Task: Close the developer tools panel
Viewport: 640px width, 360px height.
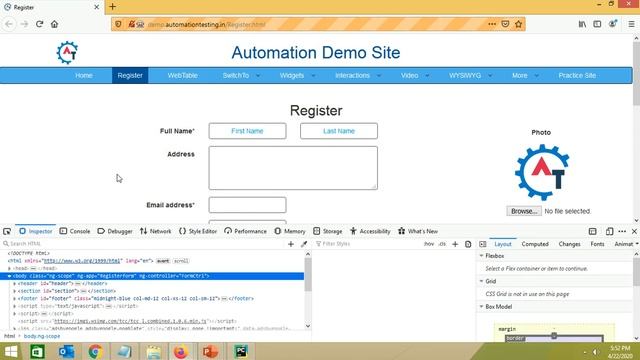Action: coord(634,231)
